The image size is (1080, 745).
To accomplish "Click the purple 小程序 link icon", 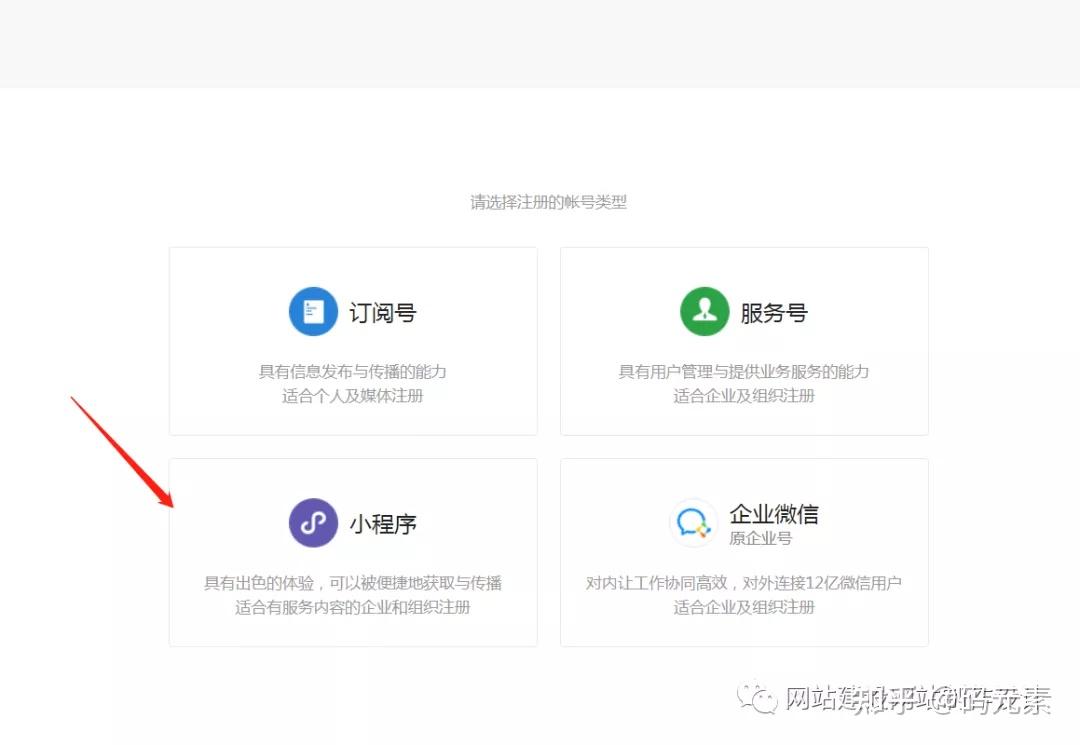I will pos(313,523).
